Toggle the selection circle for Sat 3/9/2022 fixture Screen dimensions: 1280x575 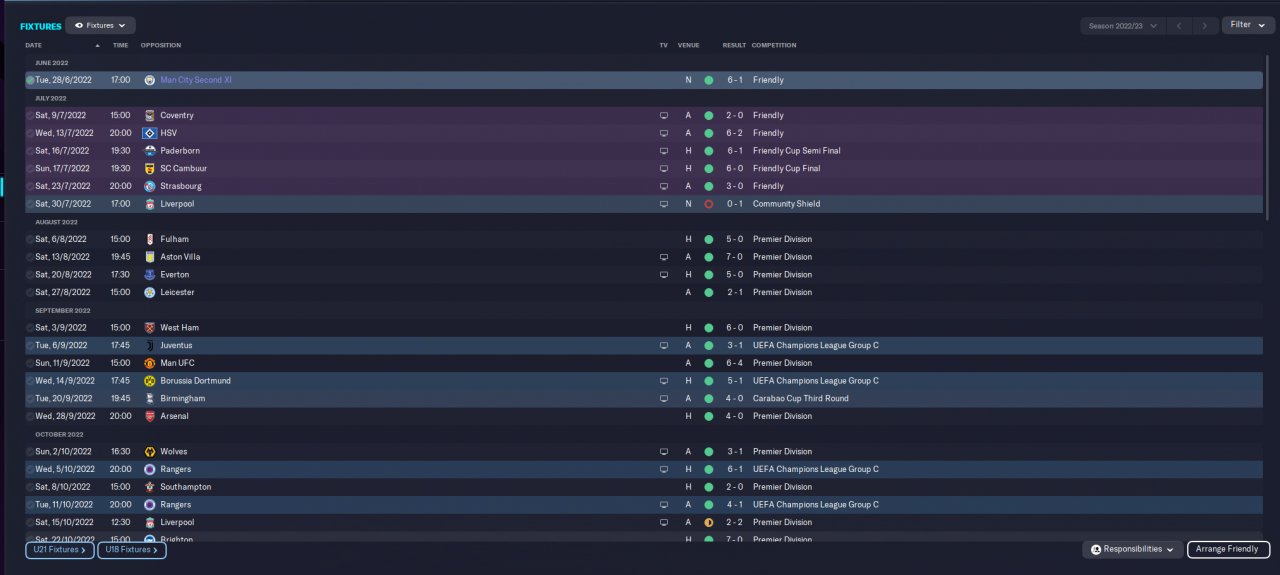click(x=30, y=328)
